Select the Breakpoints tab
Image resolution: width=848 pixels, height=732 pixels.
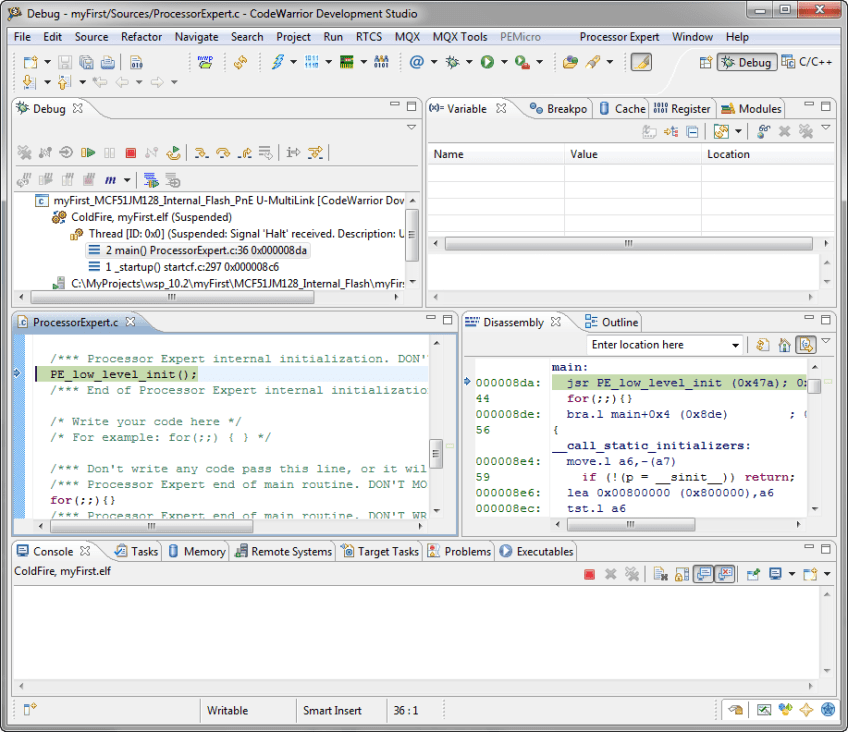coord(566,108)
